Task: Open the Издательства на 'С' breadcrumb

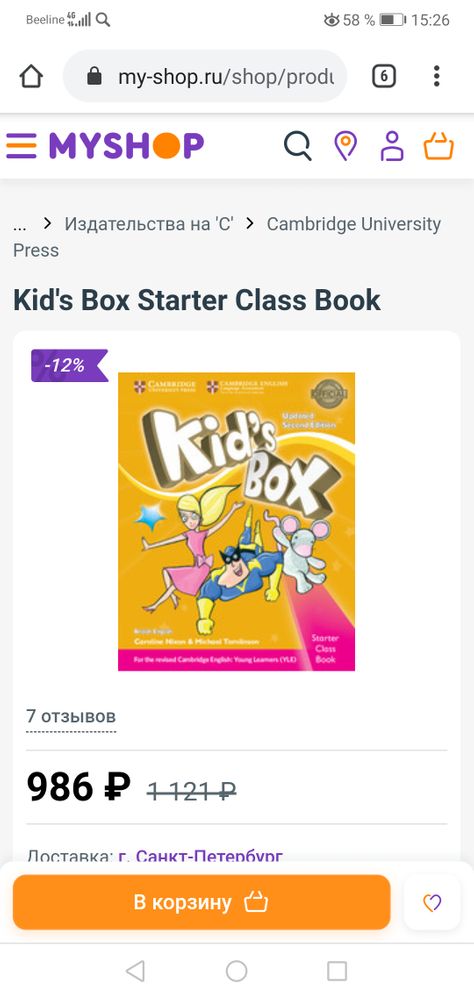Action: coord(149,224)
